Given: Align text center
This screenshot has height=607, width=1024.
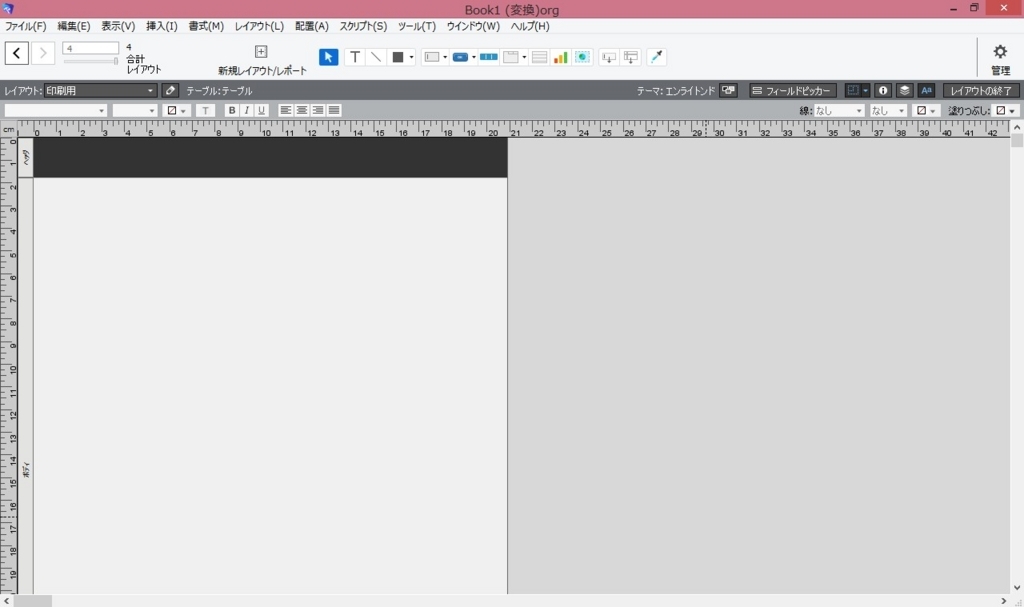Looking at the screenshot, I should click(x=302, y=110).
